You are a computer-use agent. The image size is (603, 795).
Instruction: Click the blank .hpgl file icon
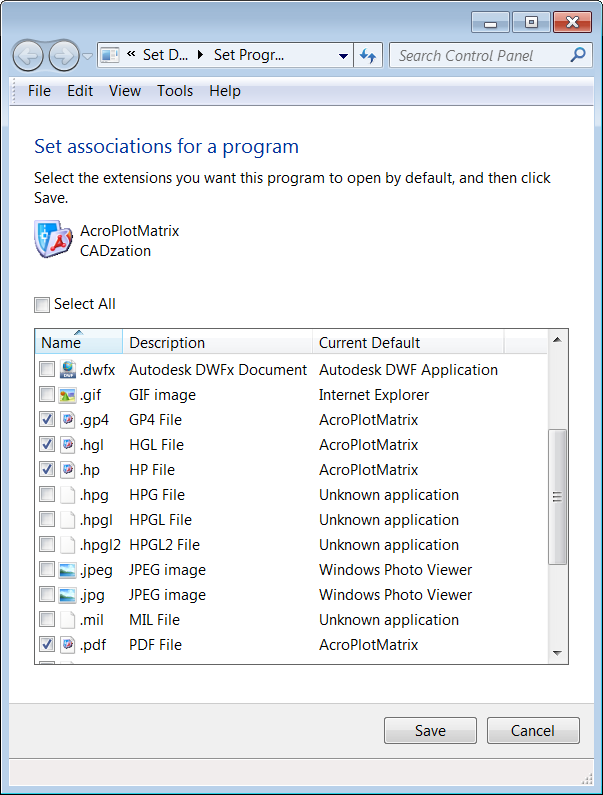(x=67, y=520)
